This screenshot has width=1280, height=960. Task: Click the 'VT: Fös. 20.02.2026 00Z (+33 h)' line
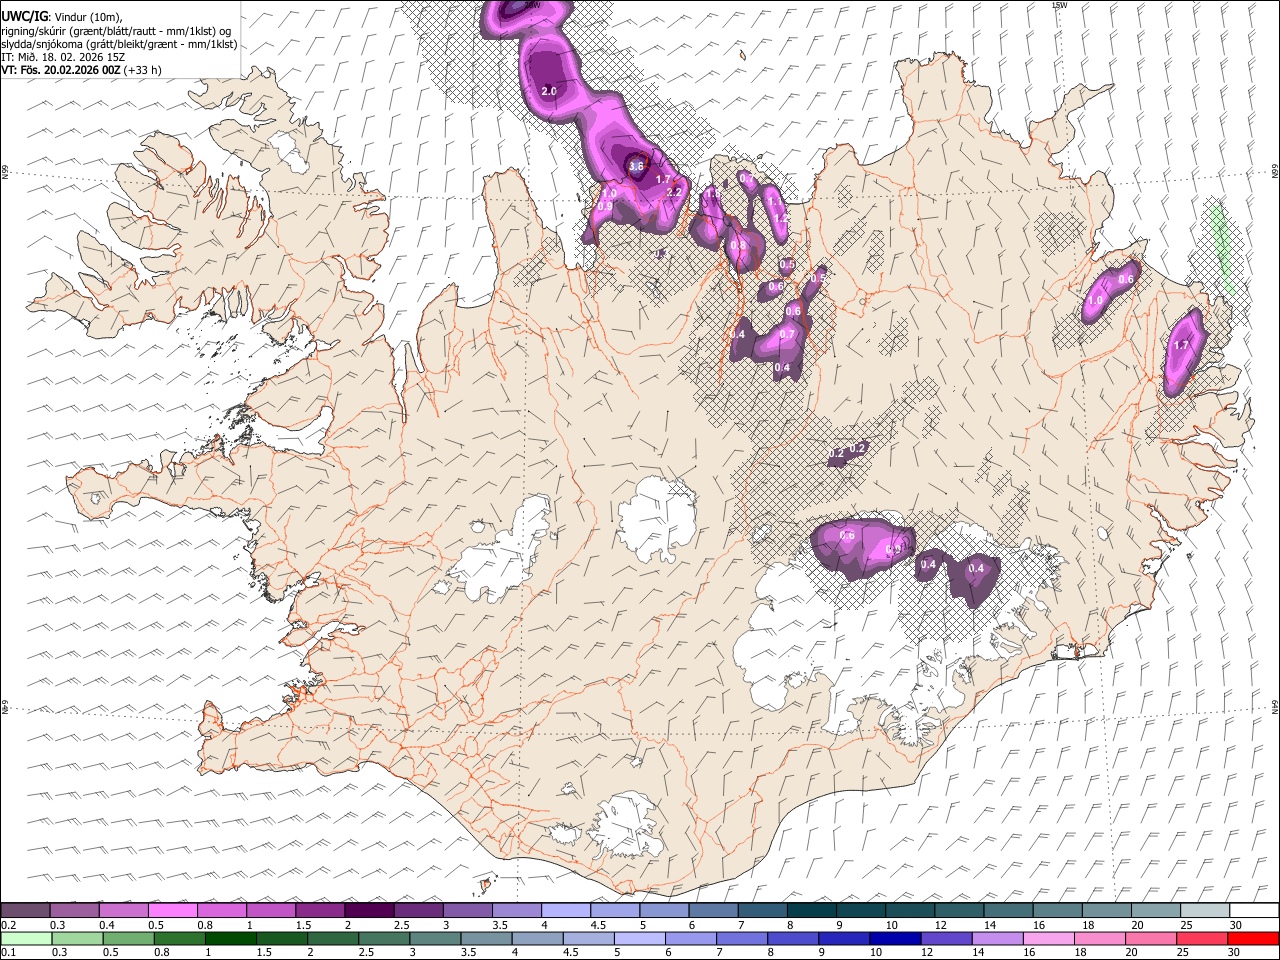click(x=81, y=70)
